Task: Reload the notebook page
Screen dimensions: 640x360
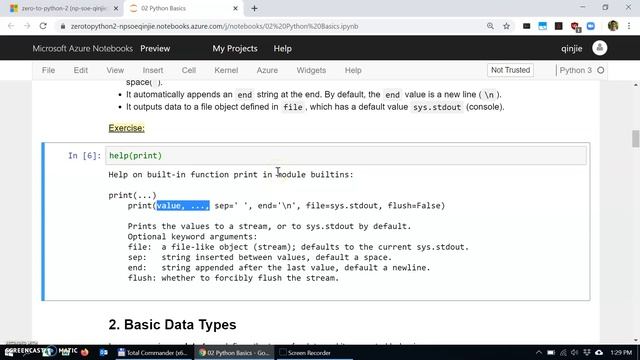Action: coord(43,26)
